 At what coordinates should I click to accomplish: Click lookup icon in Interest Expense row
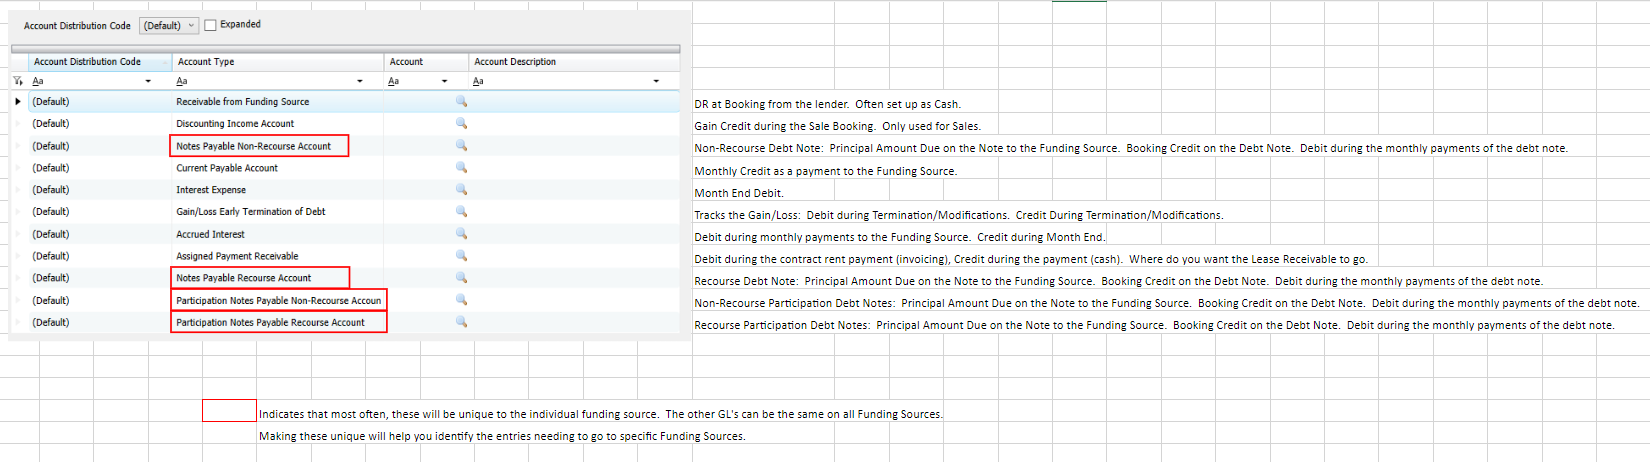[x=461, y=189]
